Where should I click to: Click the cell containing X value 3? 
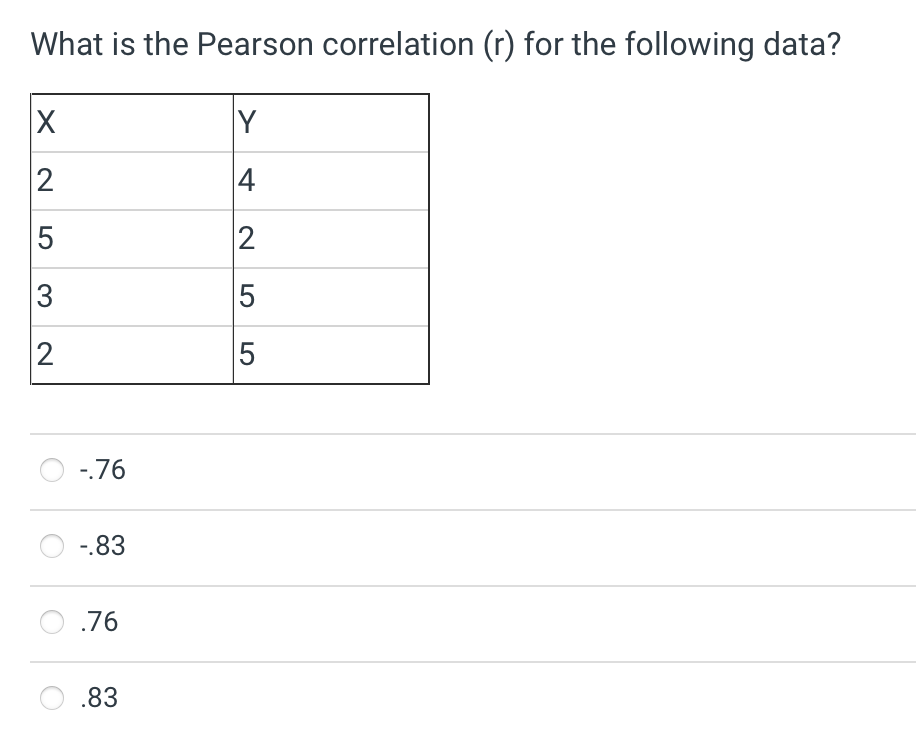[131, 296]
